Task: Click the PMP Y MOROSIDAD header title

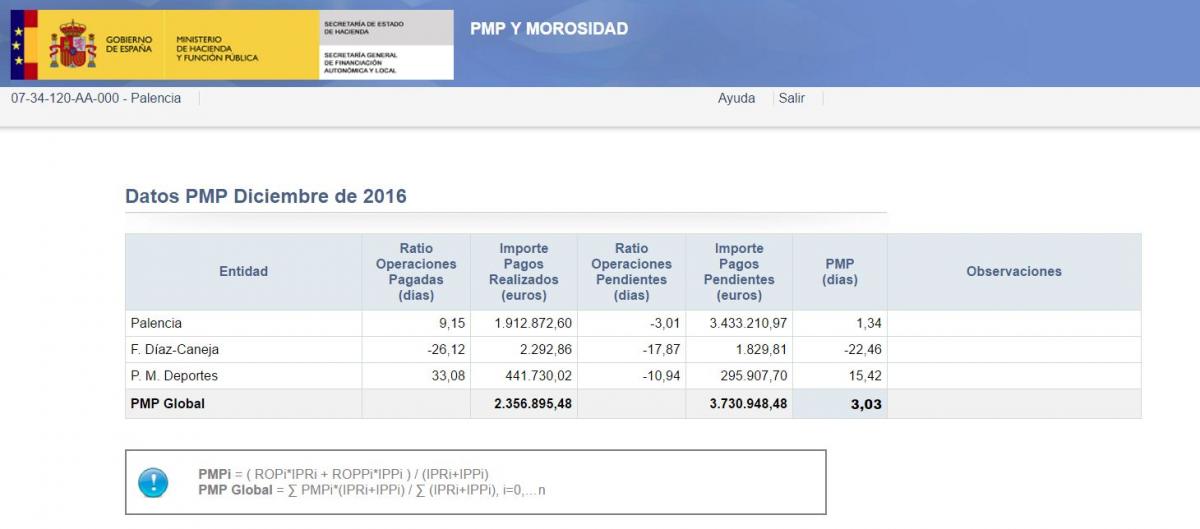Action: pos(549,29)
